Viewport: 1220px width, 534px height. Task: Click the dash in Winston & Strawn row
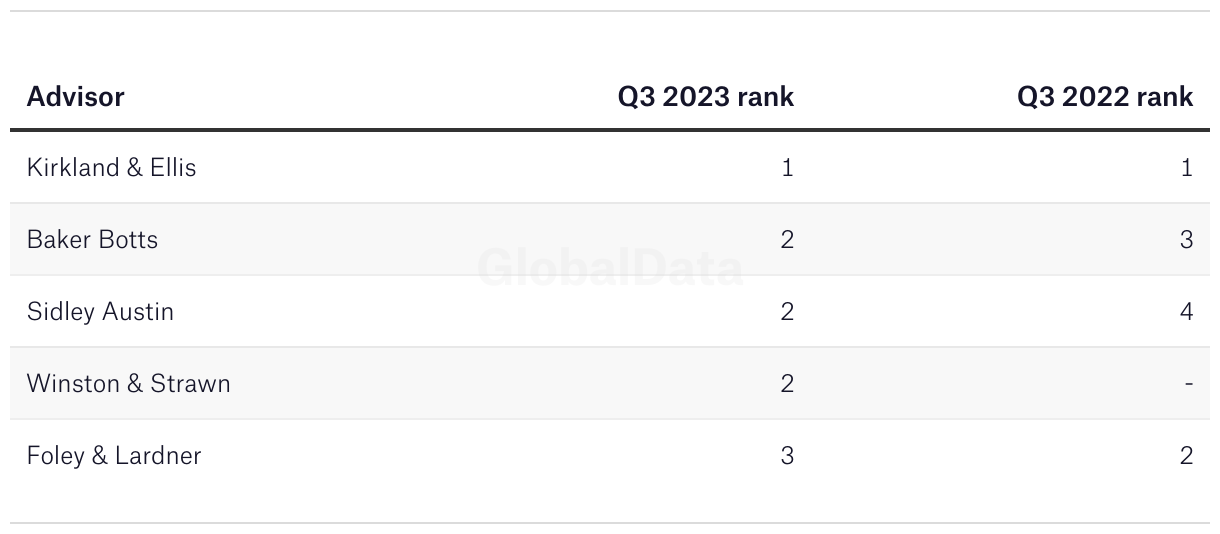(x=1188, y=383)
